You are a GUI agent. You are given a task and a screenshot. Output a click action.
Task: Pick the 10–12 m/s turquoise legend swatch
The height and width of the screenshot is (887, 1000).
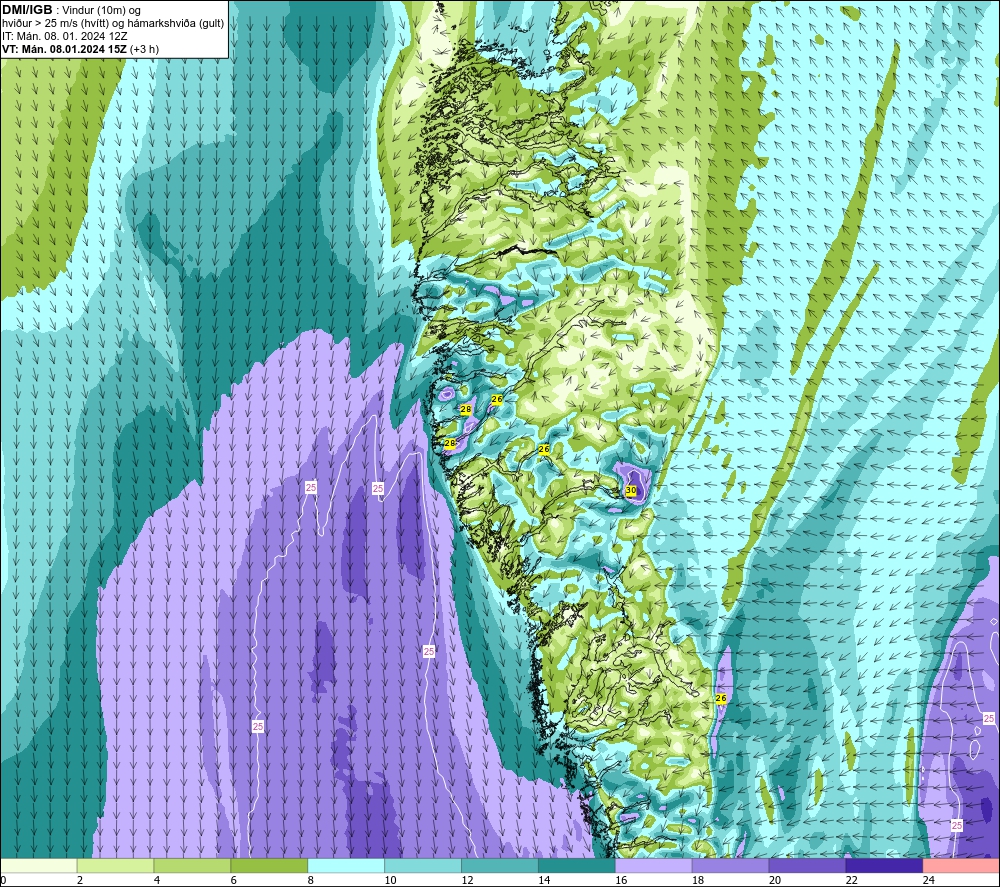tap(423, 865)
